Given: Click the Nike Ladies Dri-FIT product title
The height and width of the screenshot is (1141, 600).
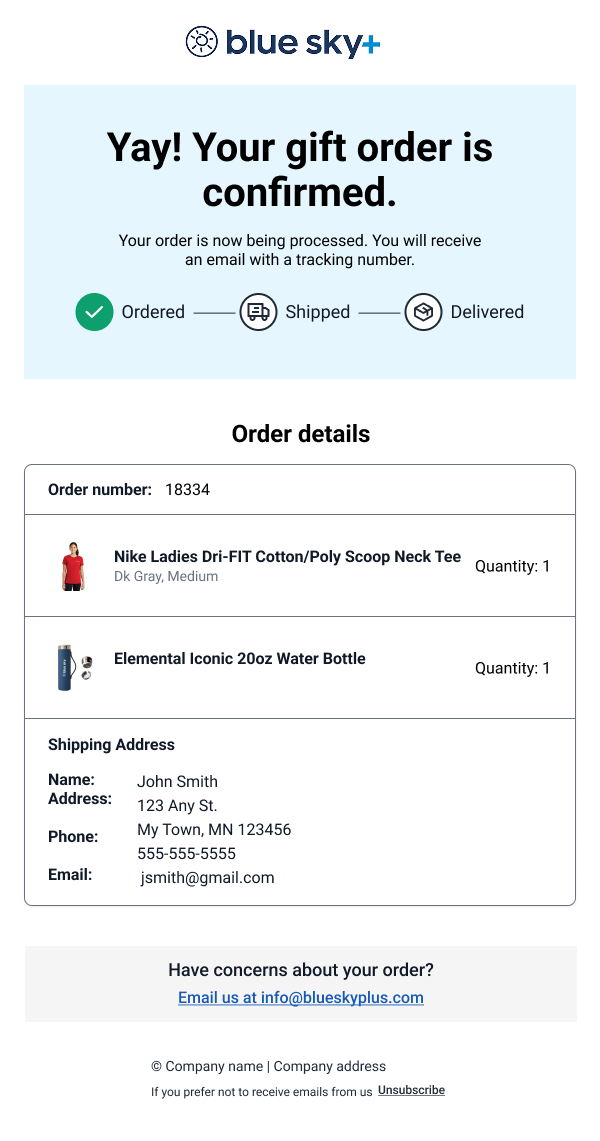Looking at the screenshot, I should (x=287, y=557).
